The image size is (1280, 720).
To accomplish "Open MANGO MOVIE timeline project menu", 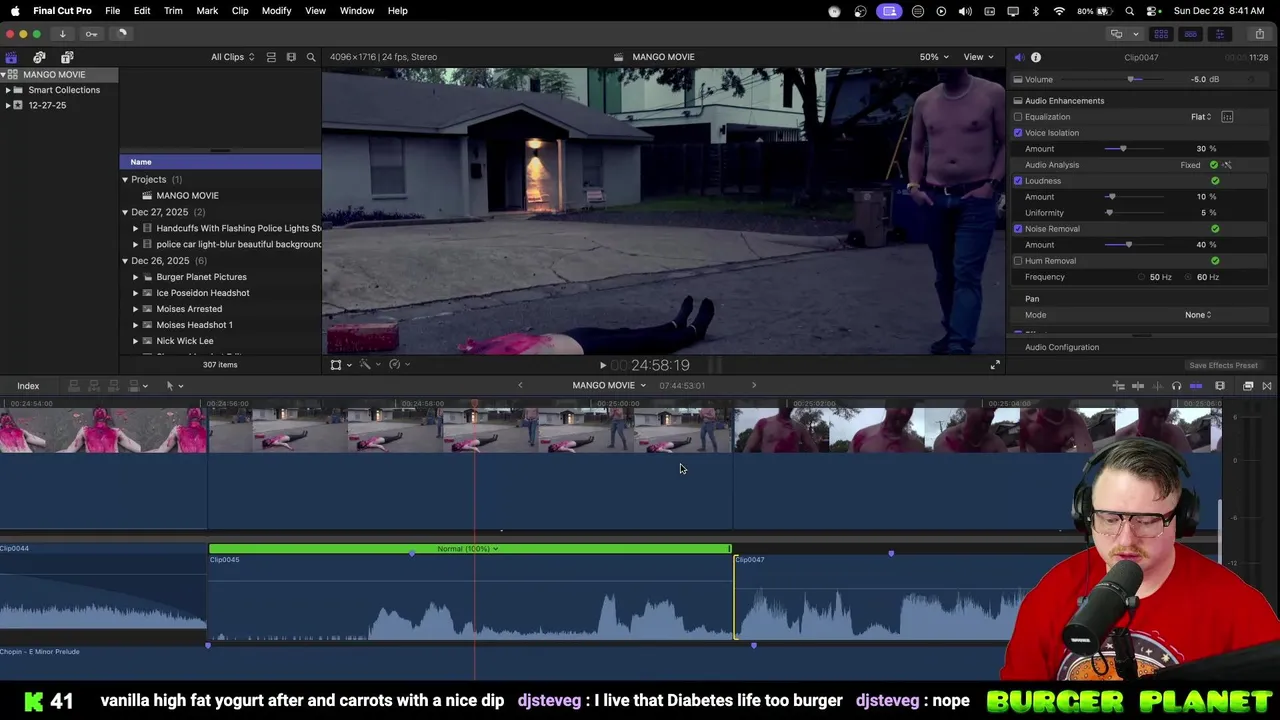I will pos(609,386).
